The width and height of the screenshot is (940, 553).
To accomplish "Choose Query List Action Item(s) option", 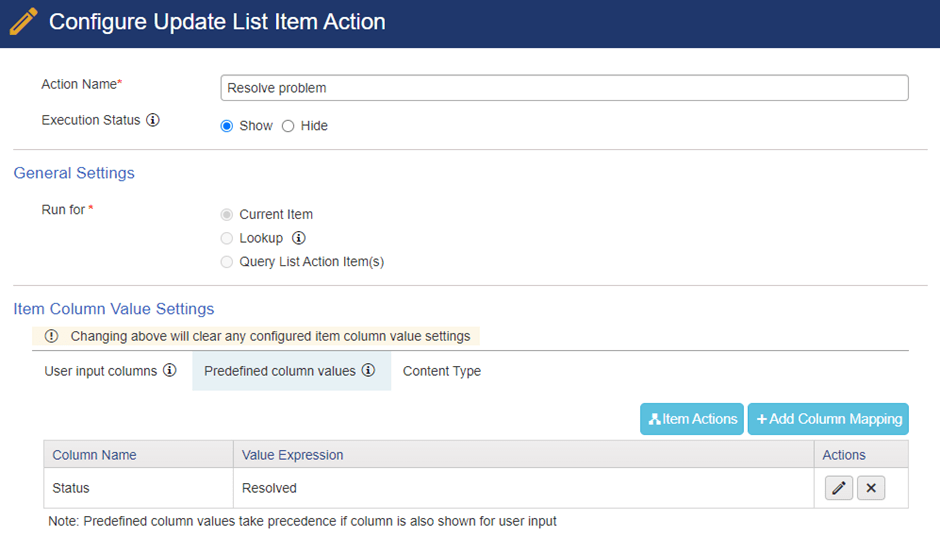I will pos(227,262).
